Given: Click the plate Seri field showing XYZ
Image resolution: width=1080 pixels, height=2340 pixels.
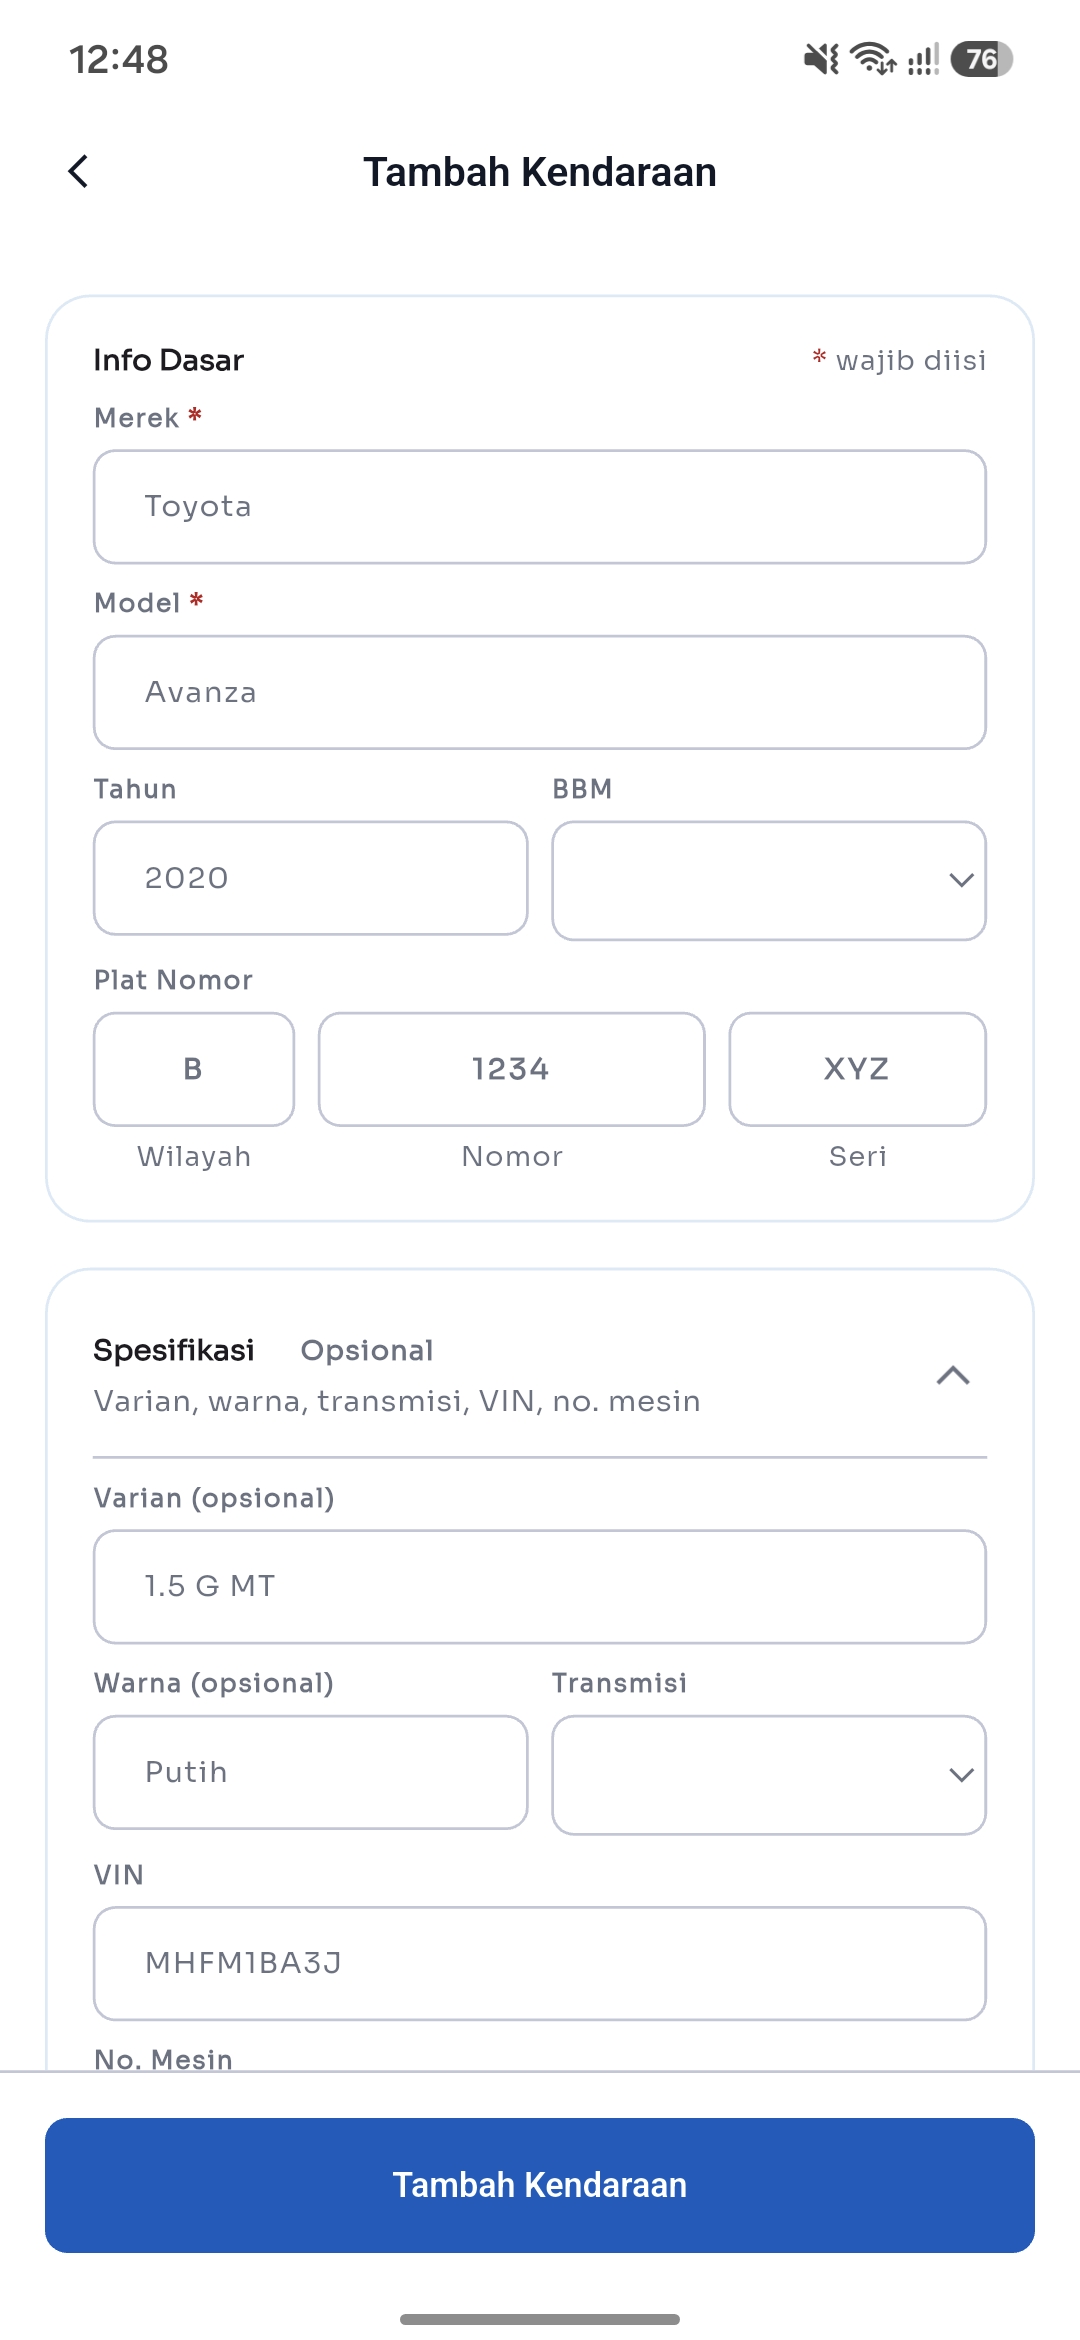Looking at the screenshot, I should (857, 1069).
